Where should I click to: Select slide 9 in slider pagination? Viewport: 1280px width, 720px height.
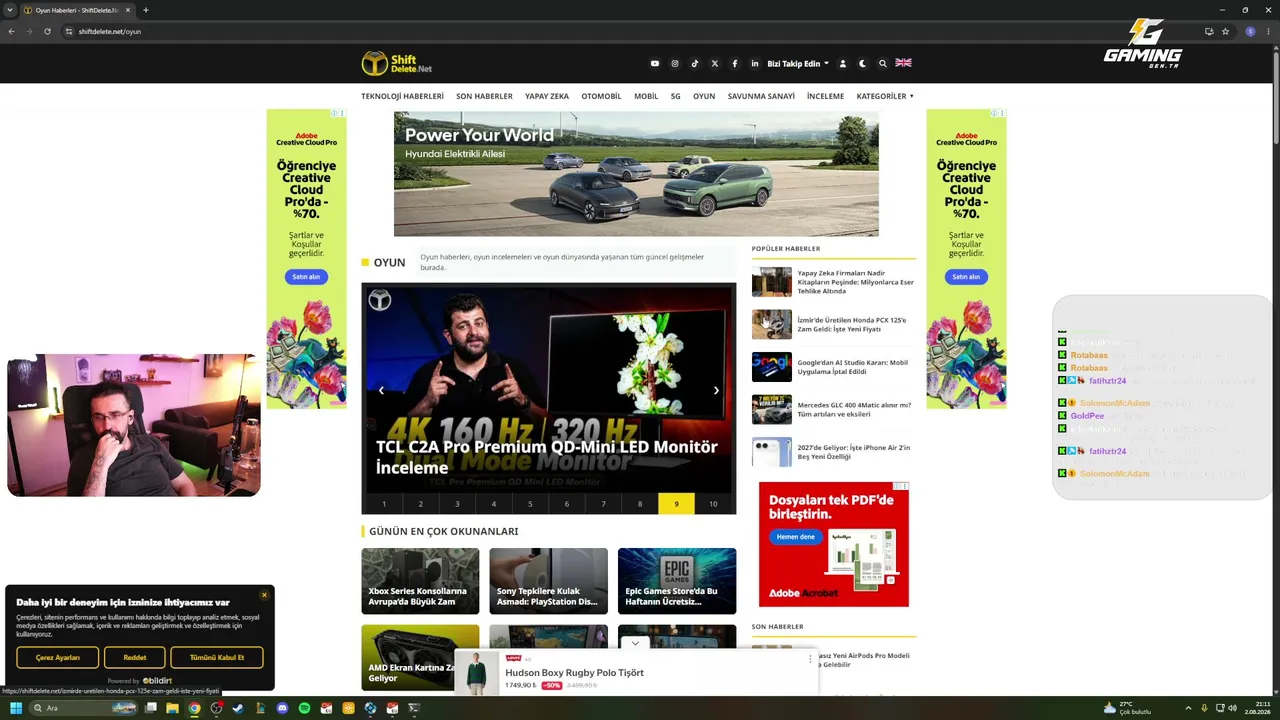point(676,504)
